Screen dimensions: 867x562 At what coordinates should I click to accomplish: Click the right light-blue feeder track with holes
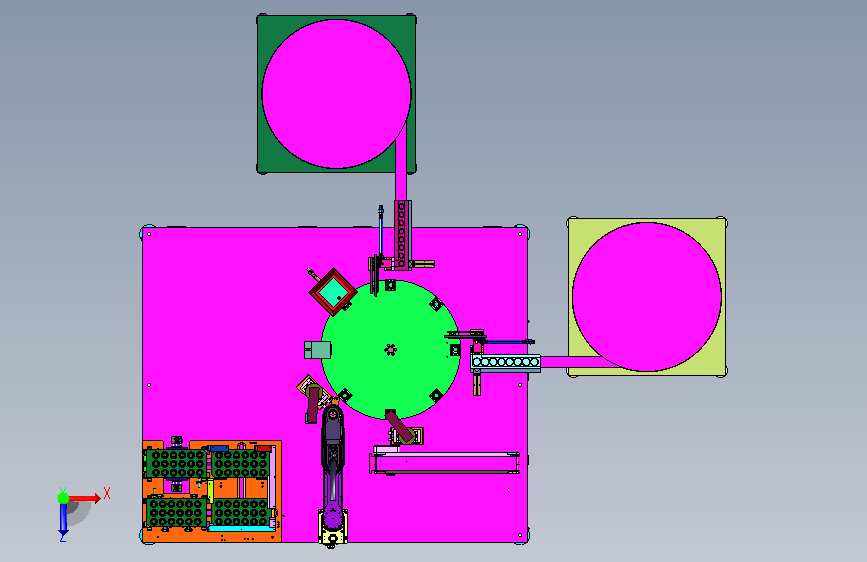505,362
